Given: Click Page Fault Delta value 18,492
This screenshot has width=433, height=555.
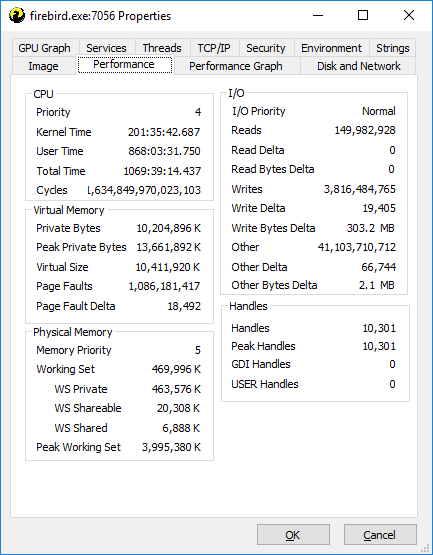Looking at the screenshot, I should point(184,306).
